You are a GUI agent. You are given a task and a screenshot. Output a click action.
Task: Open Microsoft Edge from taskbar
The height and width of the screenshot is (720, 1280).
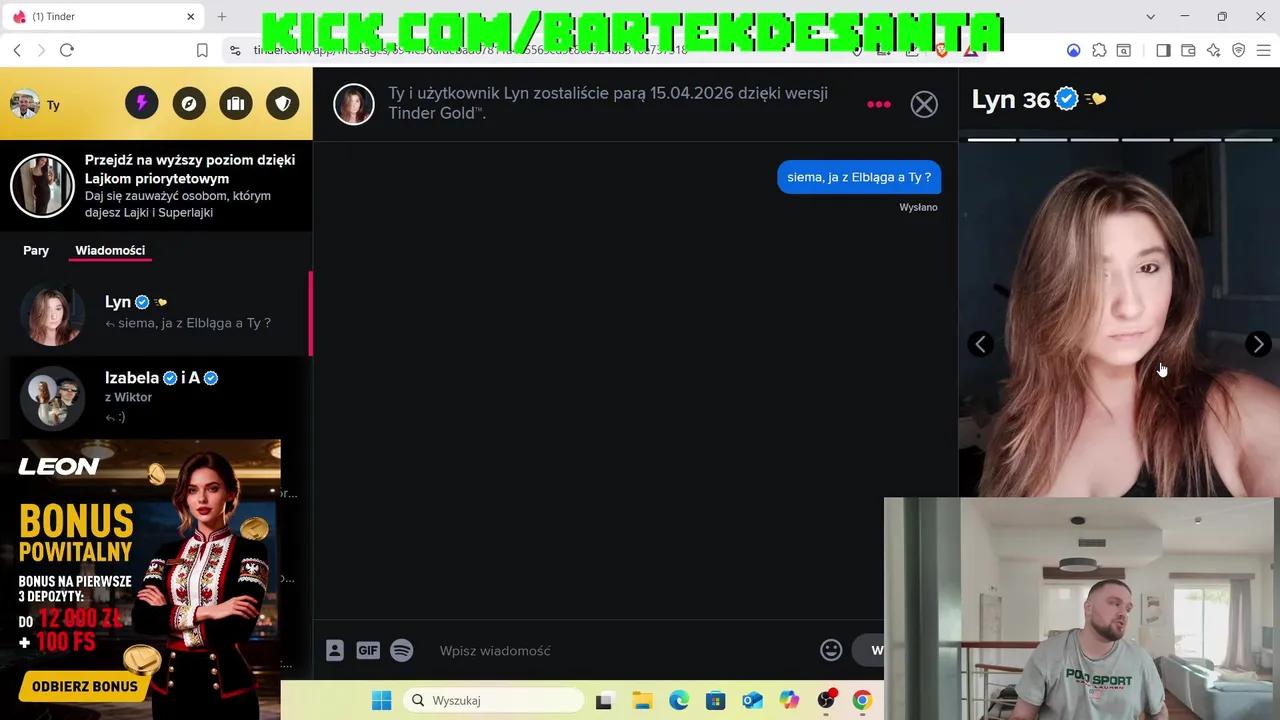coord(679,701)
